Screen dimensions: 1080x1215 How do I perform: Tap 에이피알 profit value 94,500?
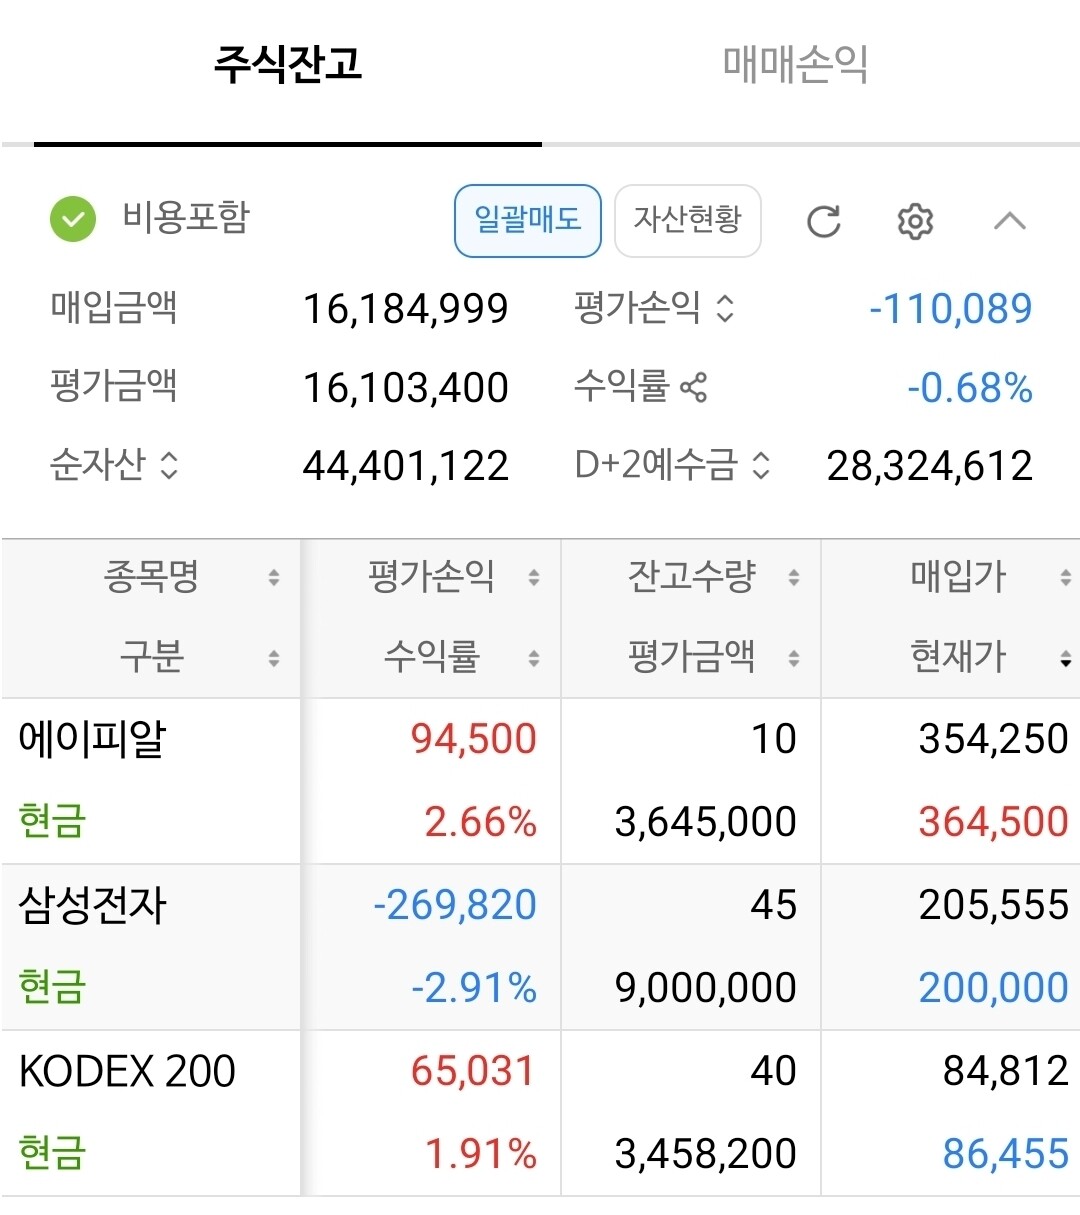click(473, 739)
